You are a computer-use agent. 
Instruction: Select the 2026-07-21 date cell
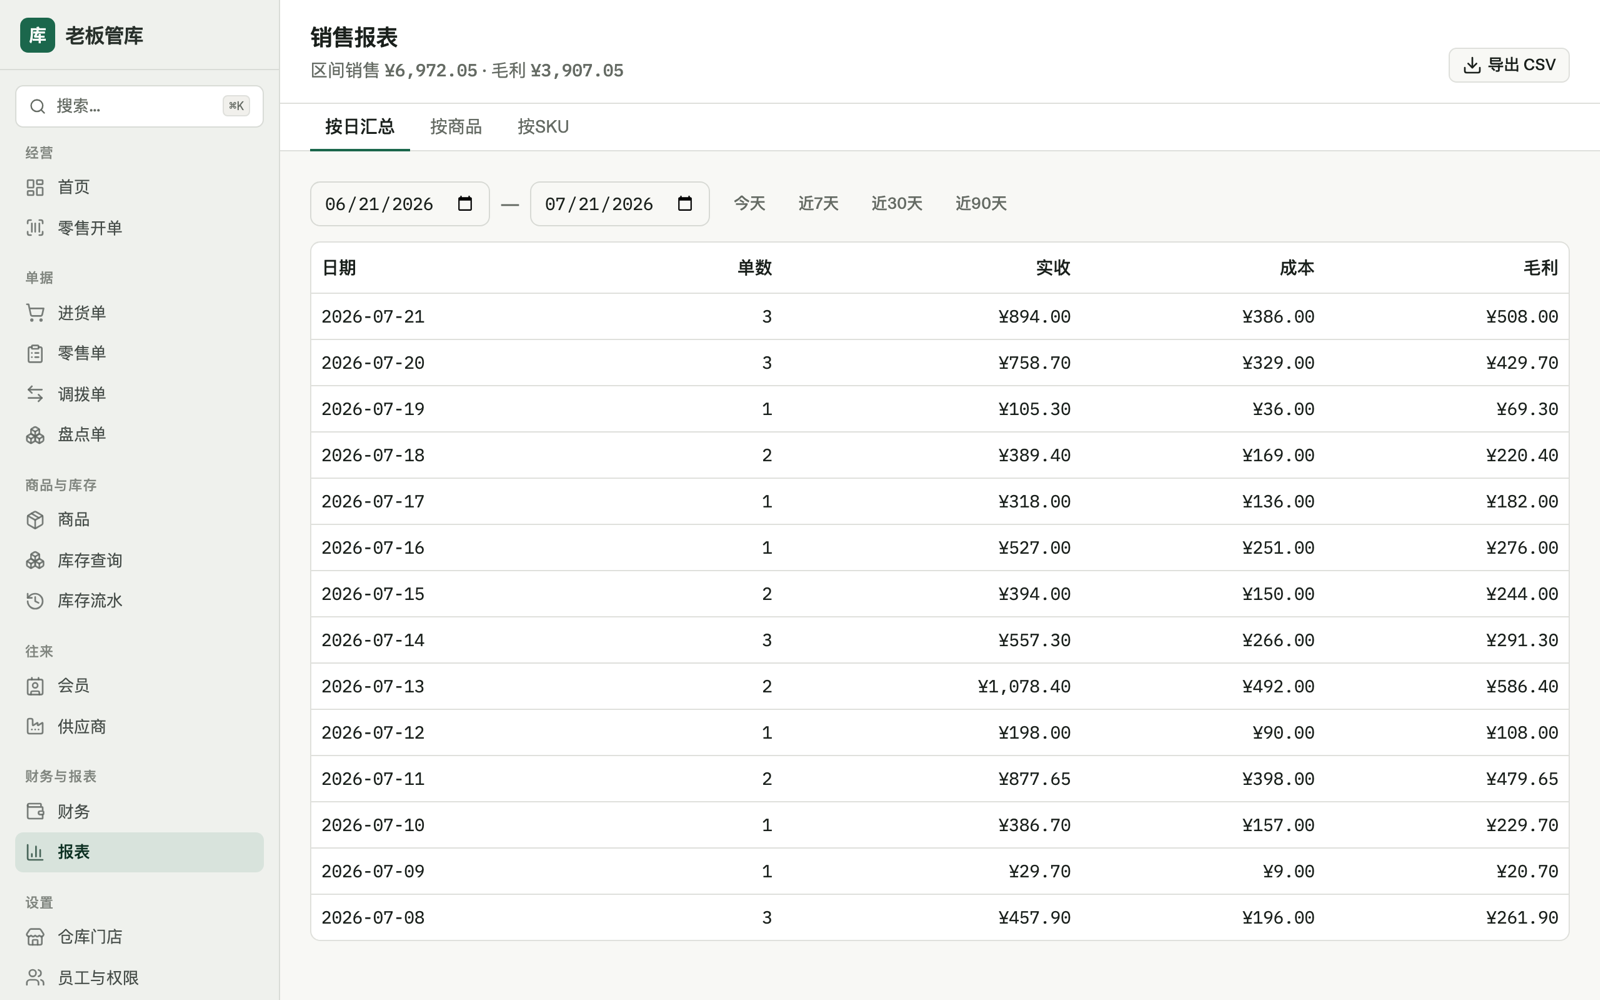coord(373,317)
